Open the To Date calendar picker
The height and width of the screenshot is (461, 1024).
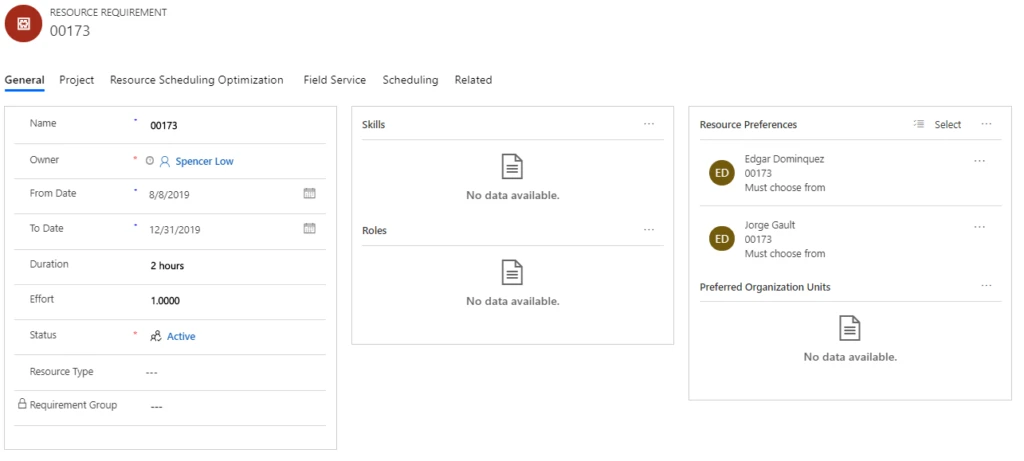309,229
